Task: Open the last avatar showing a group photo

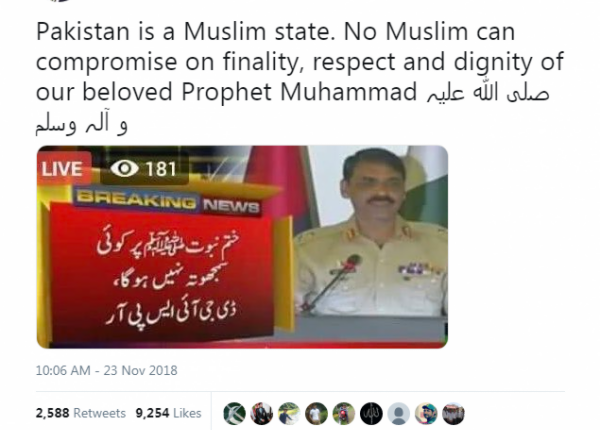Action: 453,413
